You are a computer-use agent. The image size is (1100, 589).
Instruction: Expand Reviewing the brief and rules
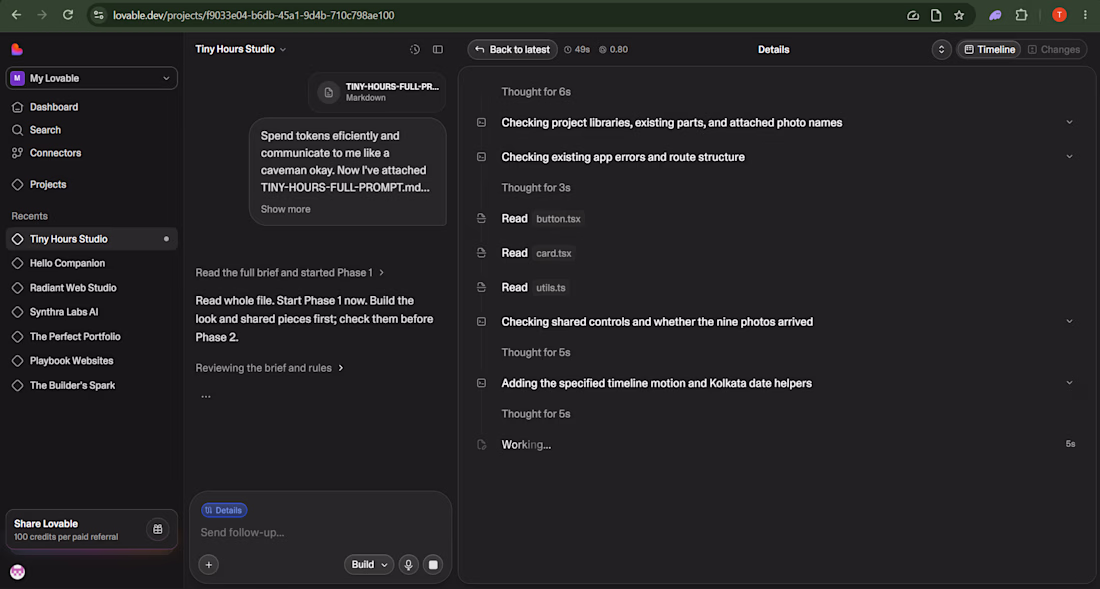pos(269,368)
